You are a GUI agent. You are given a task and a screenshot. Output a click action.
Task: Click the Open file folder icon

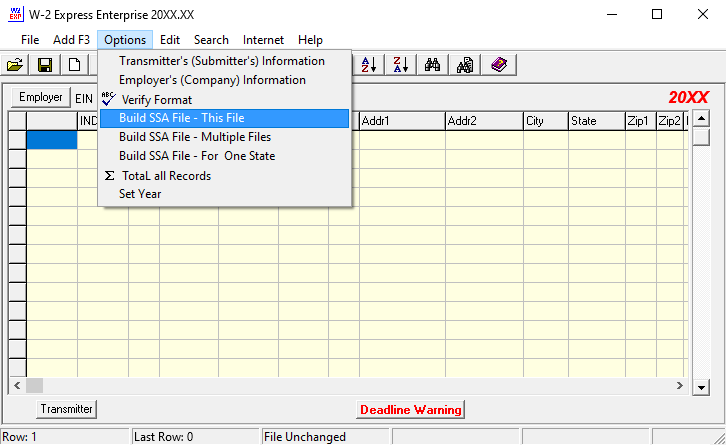coord(15,65)
